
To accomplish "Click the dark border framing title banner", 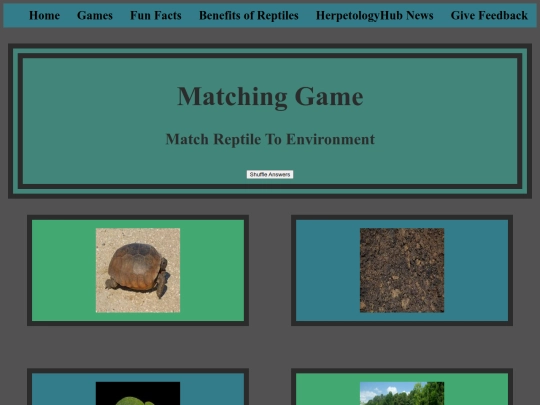I will tap(270, 46).
